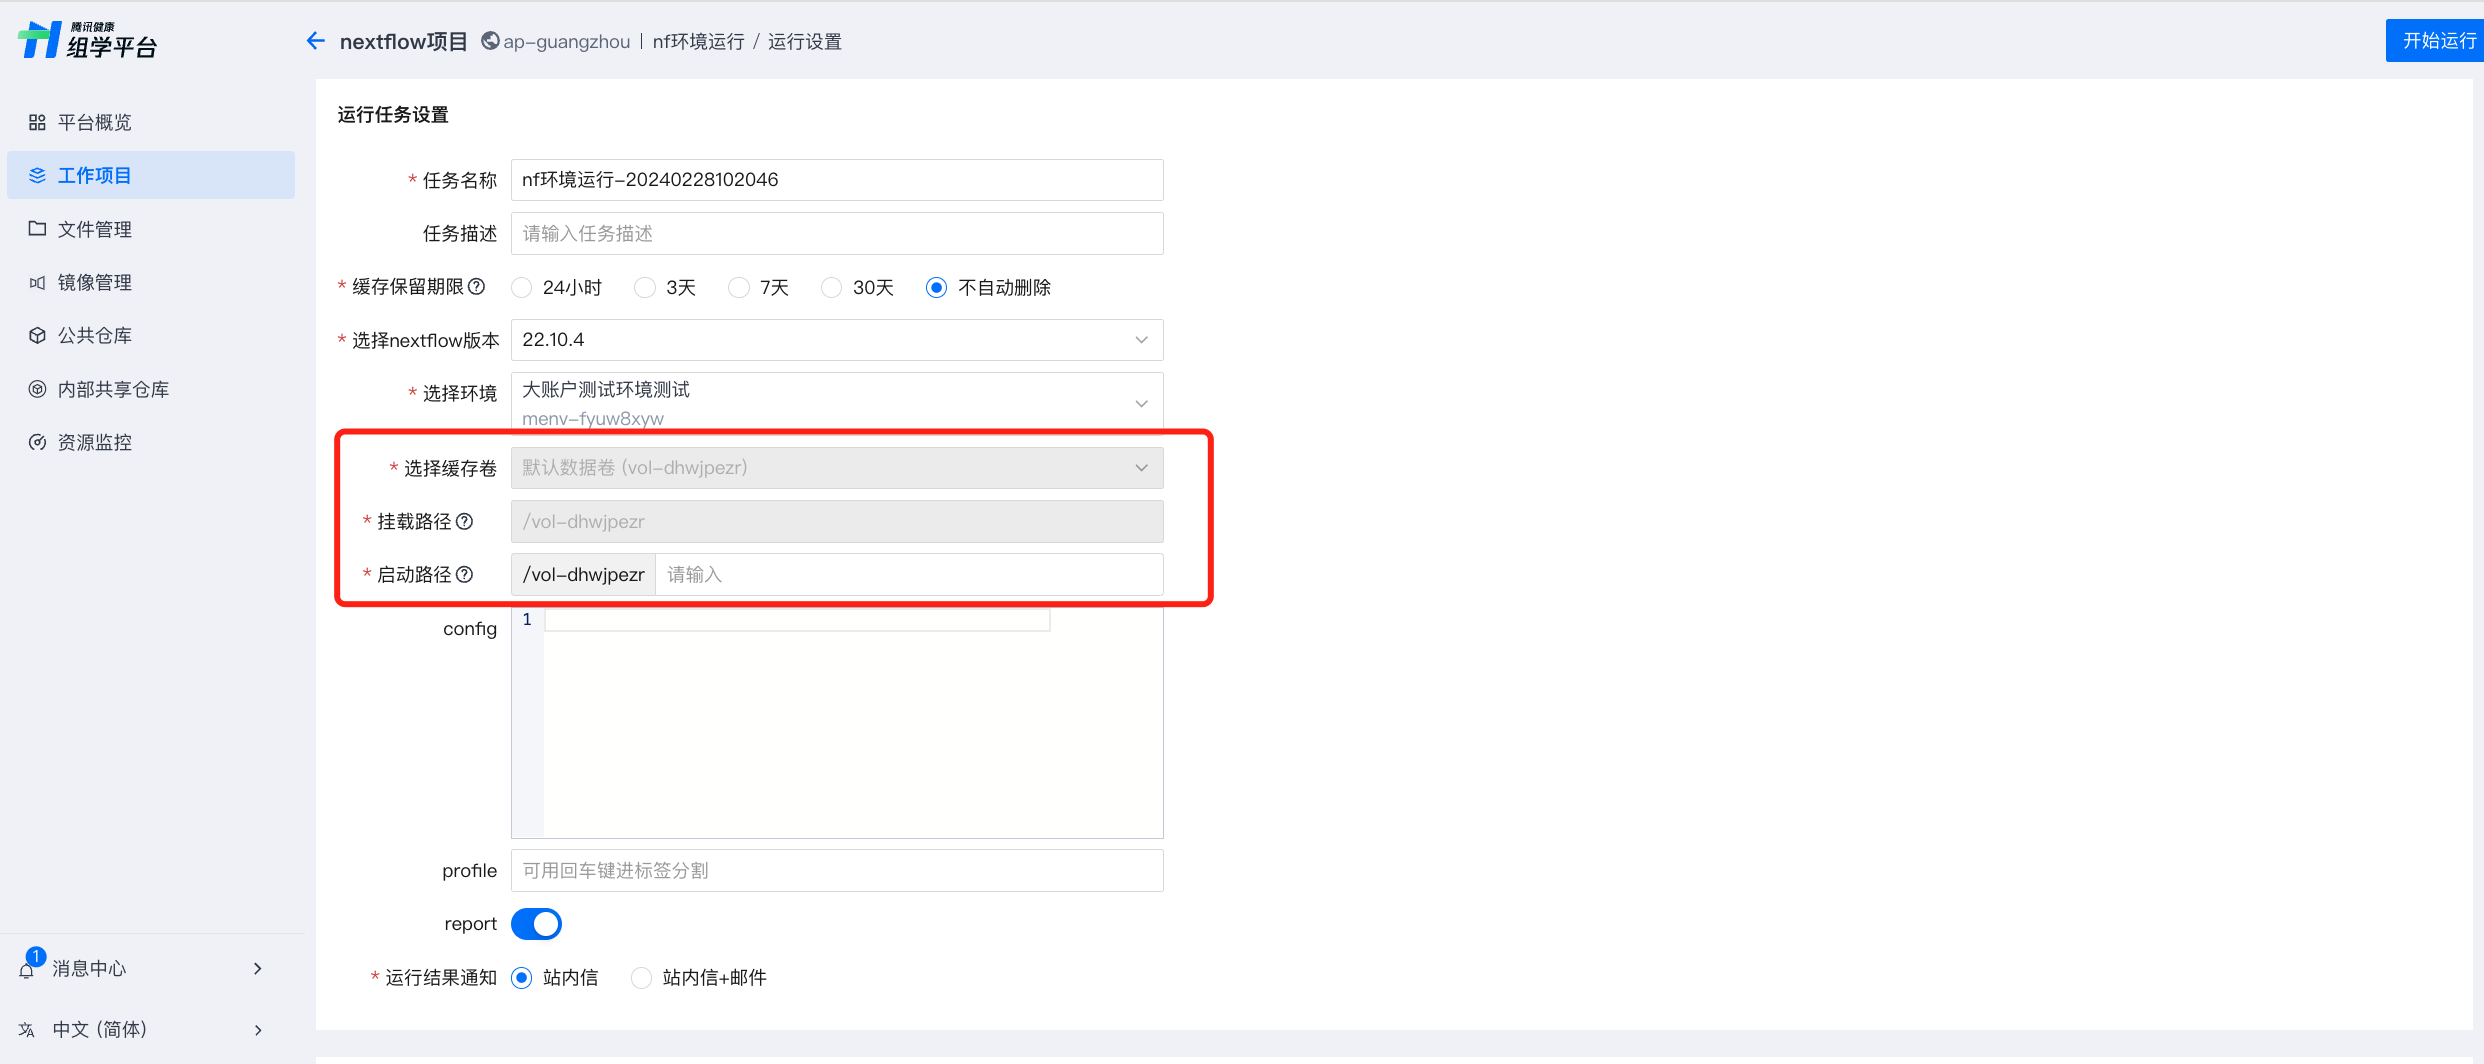Select the 7天 cache retention option
This screenshot has width=2484, height=1064.
point(739,288)
